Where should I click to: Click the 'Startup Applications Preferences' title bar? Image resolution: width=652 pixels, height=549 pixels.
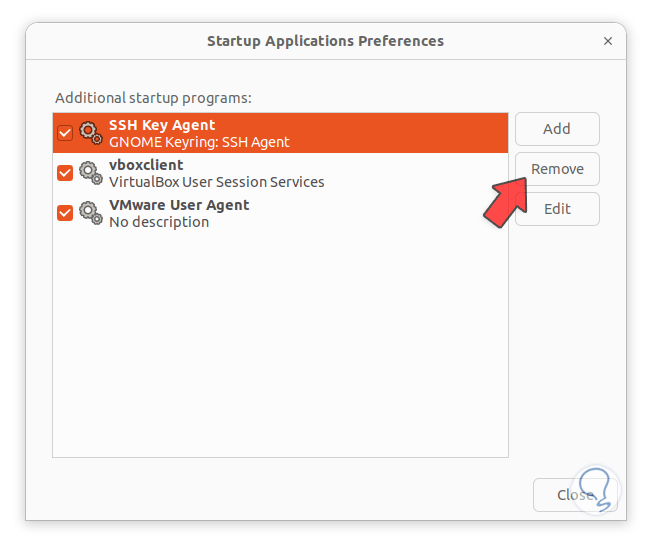325,41
